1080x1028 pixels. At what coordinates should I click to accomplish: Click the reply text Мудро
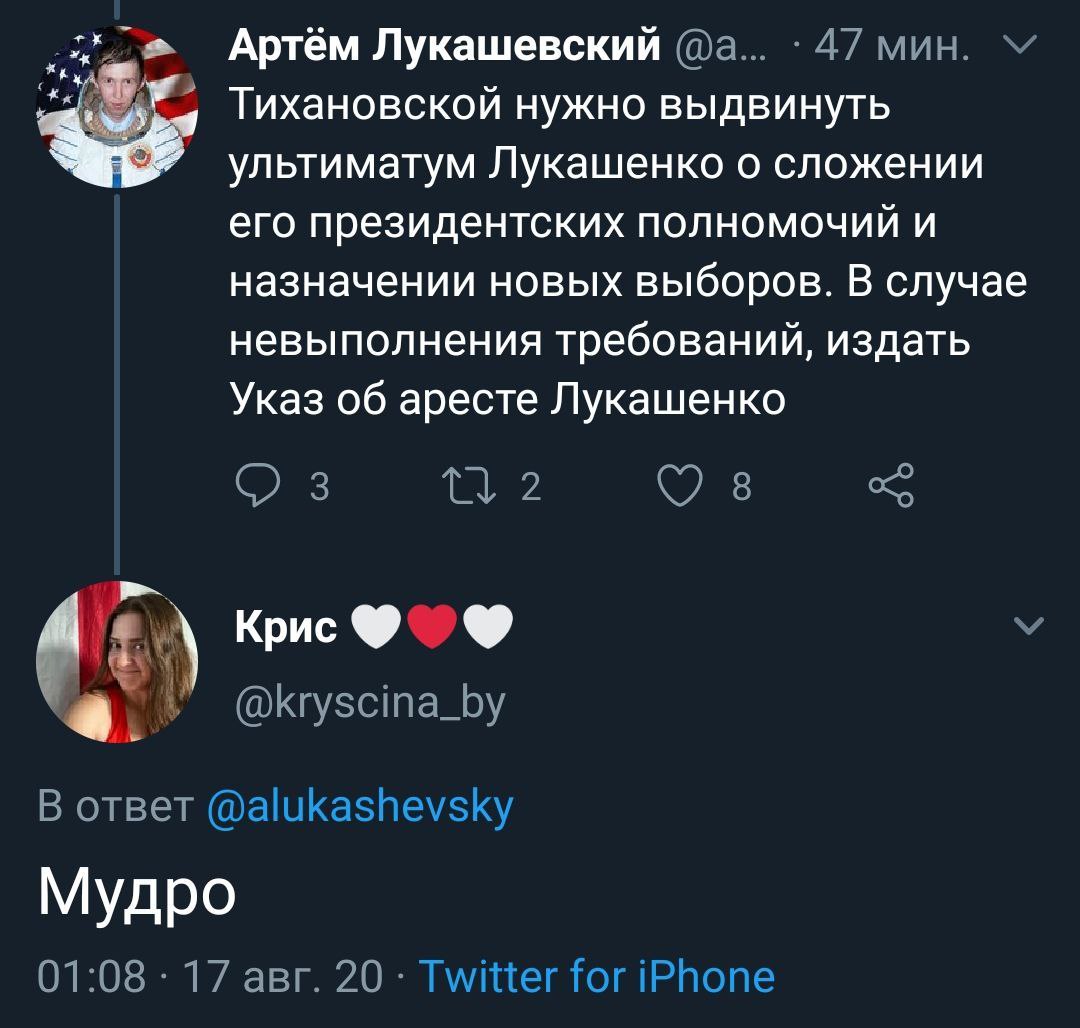tap(138, 892)
